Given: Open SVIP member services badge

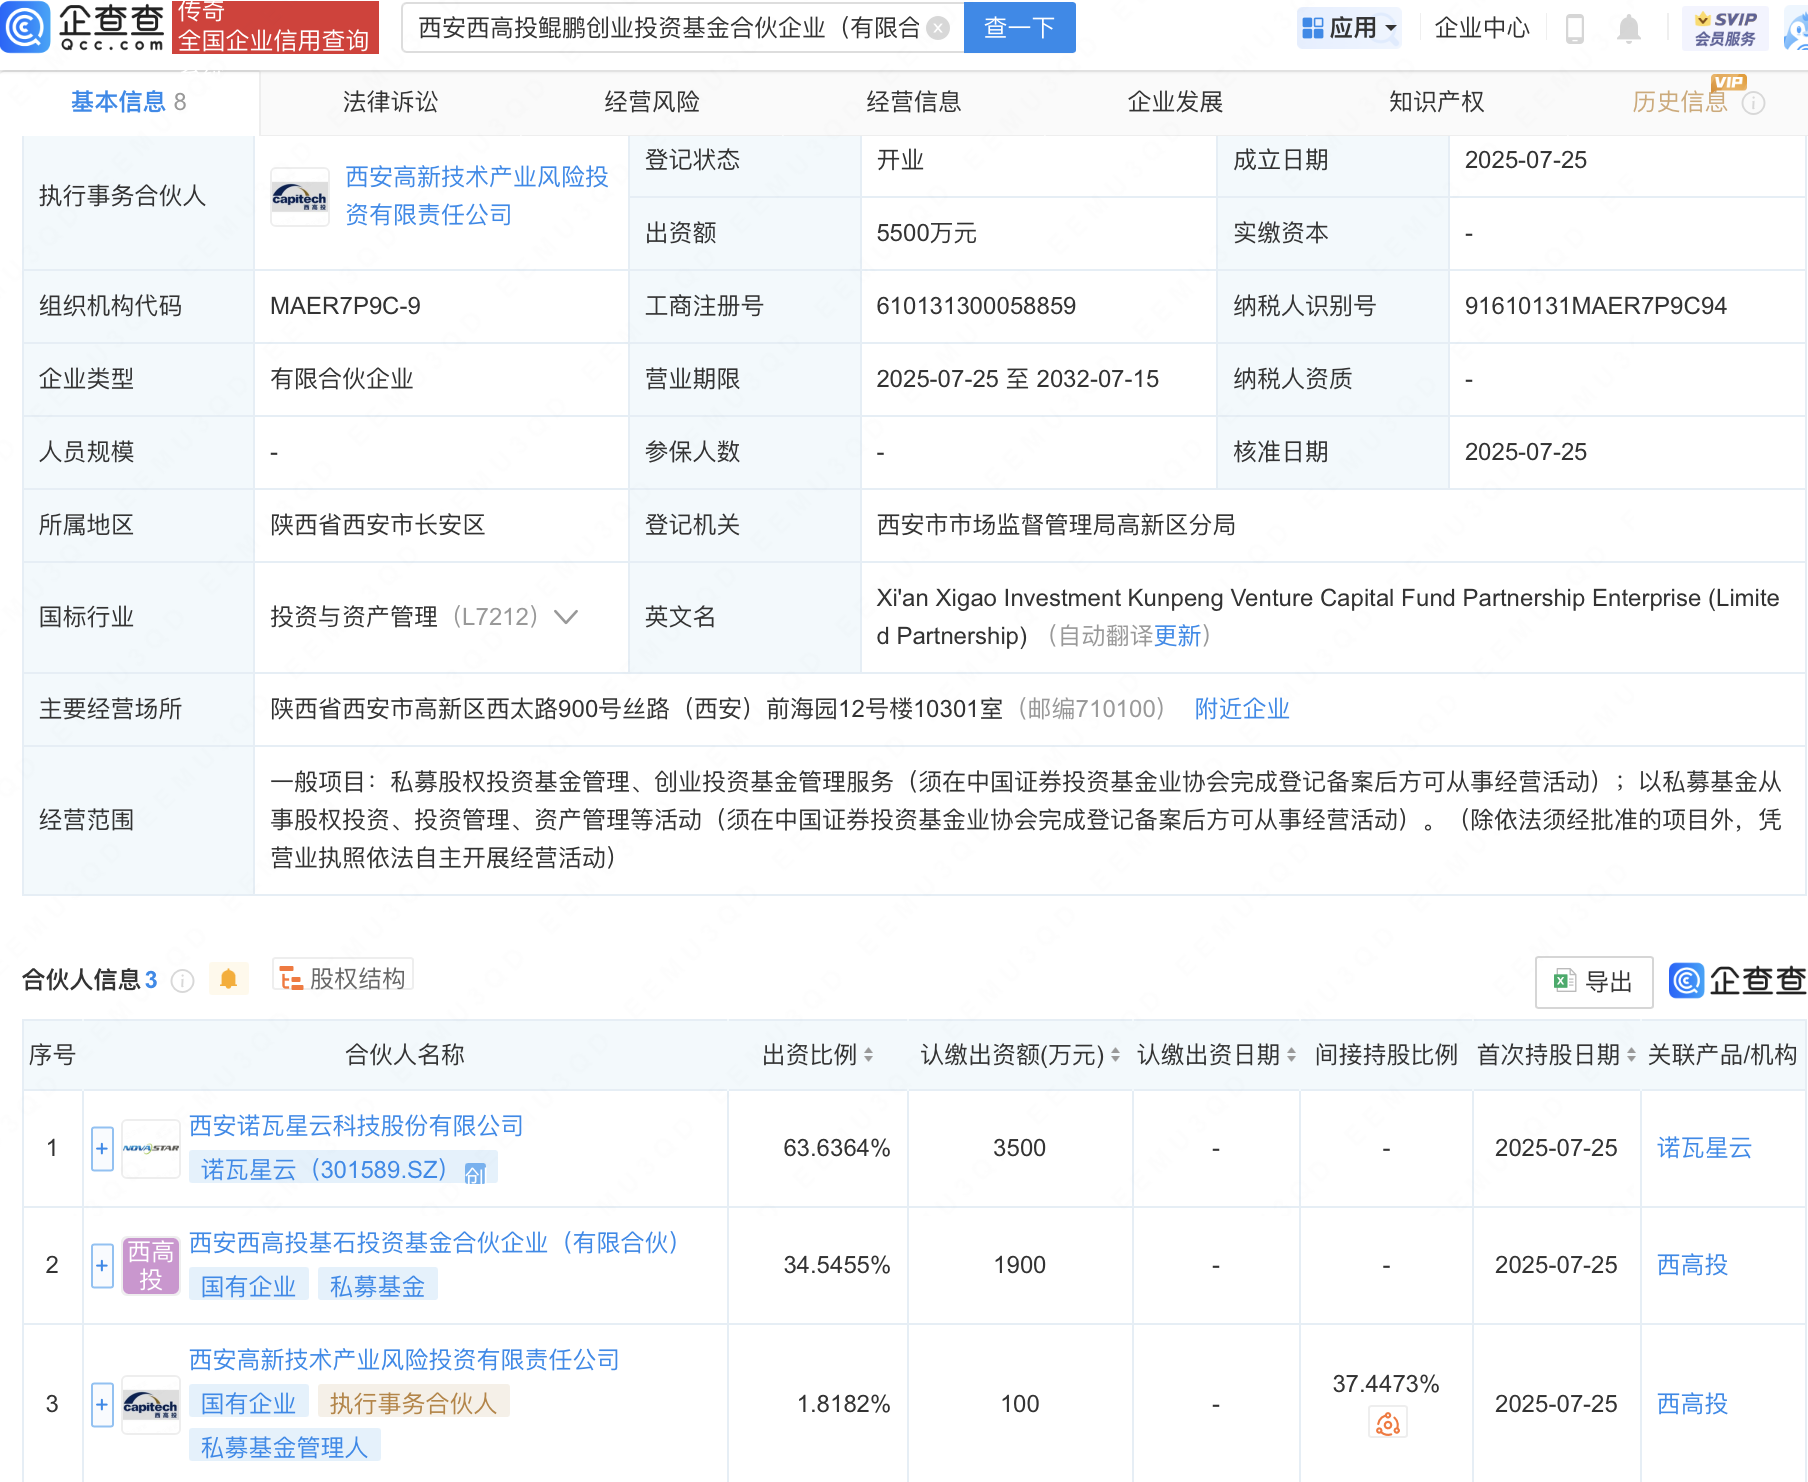Looking at the screenshot, I should click(1725, 28).
